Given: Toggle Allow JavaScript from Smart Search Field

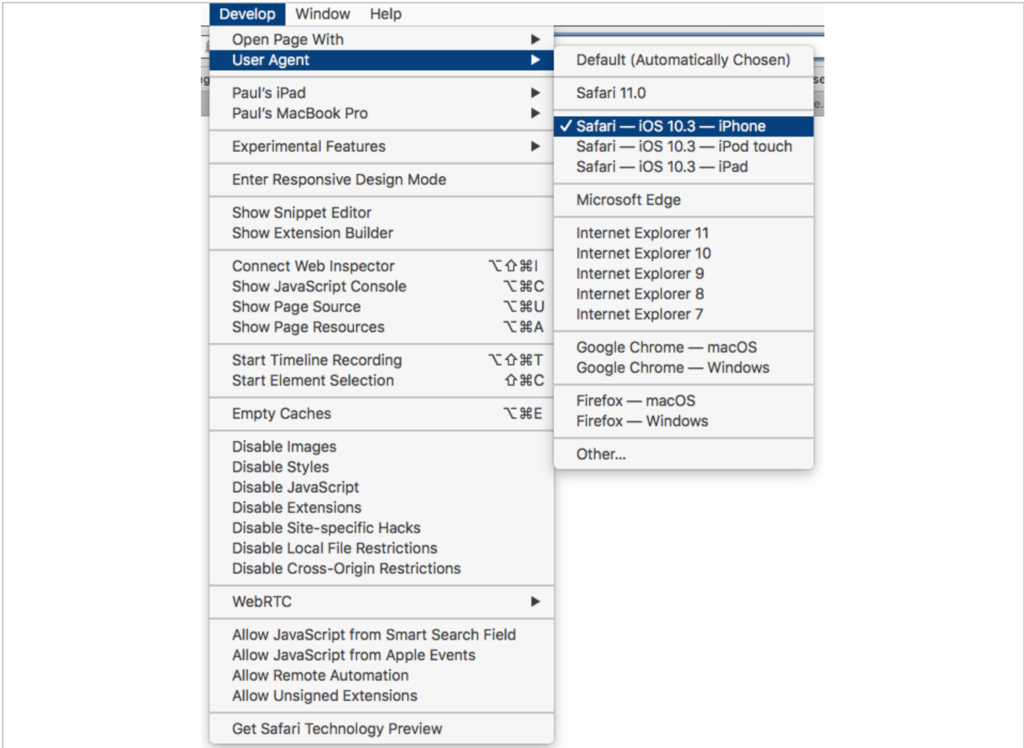Looking at the screenshot, I should [x=381, y=635].
